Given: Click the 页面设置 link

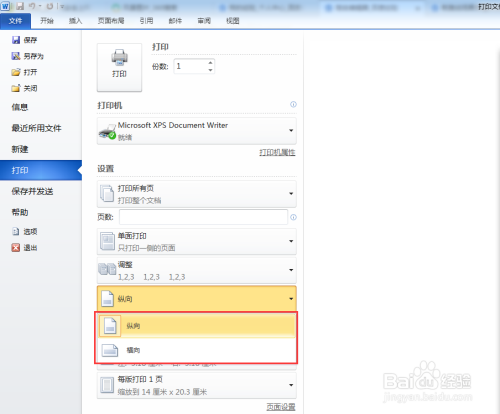Looking at the screenshot, I should [281, 407].
